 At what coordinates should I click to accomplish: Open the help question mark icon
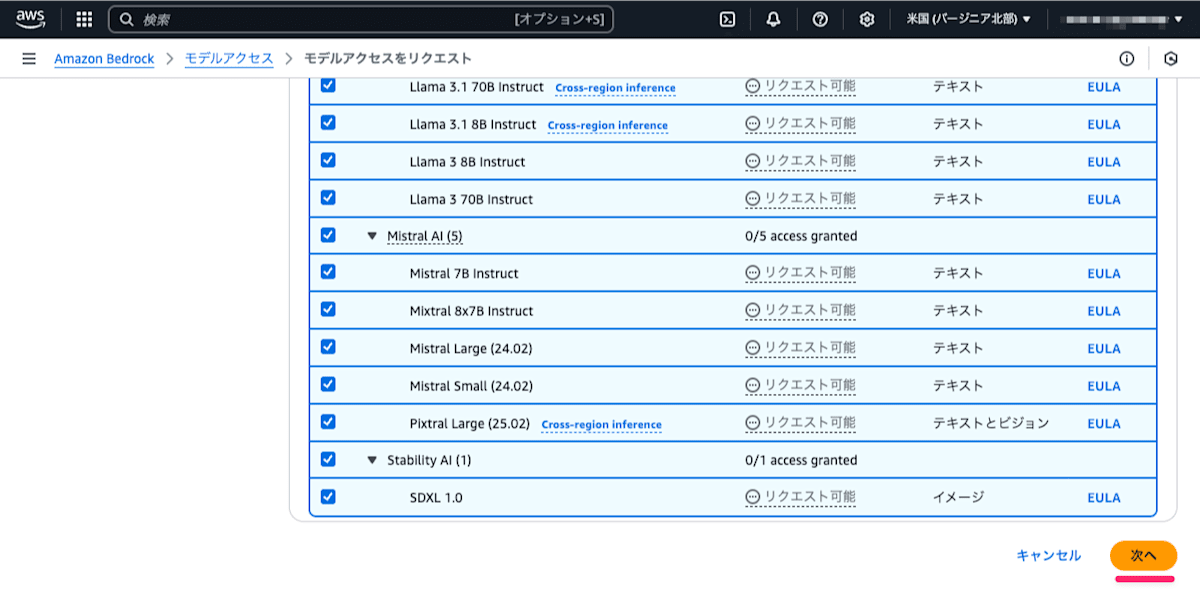pos(820,19)
